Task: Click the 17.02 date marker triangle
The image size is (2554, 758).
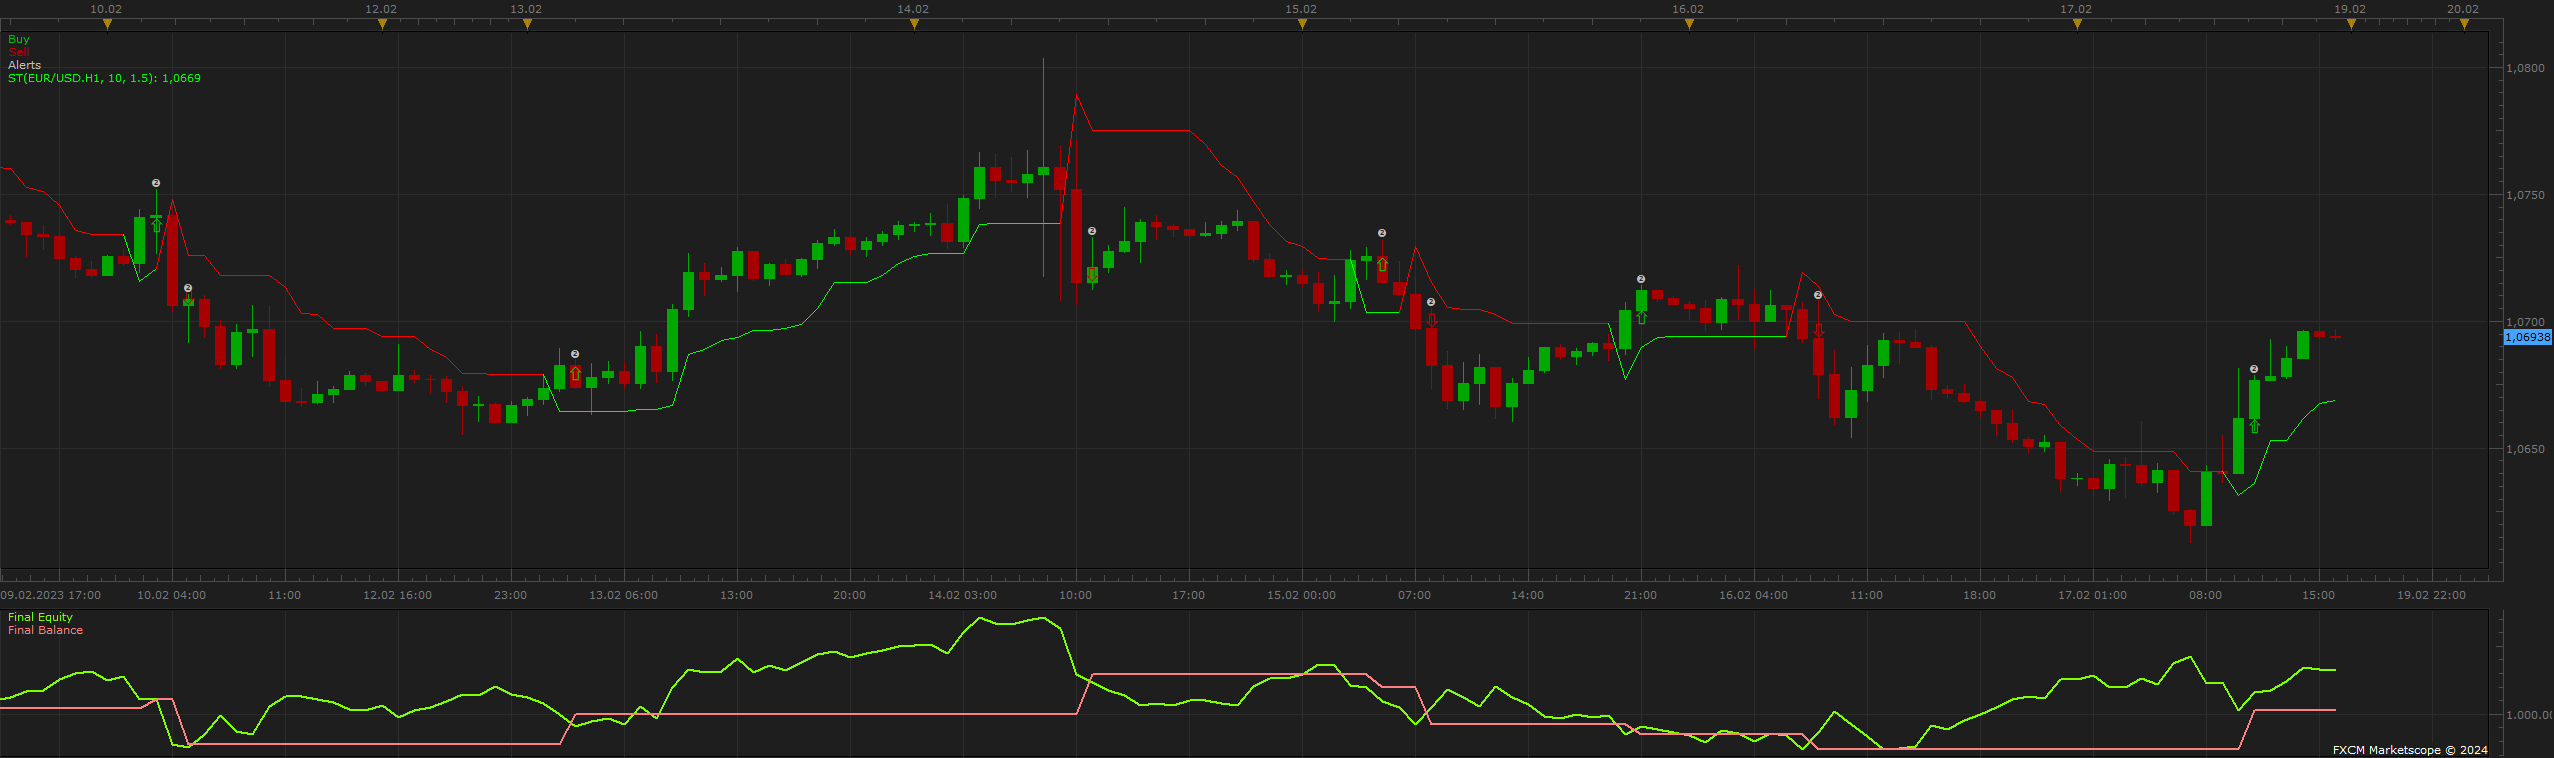Action: coord(2077,24)
